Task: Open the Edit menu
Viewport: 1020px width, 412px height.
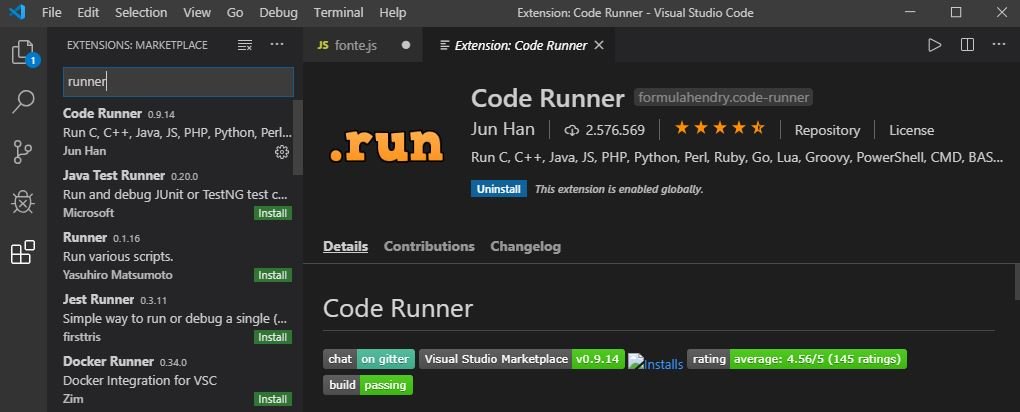Action: click(88, 12)
